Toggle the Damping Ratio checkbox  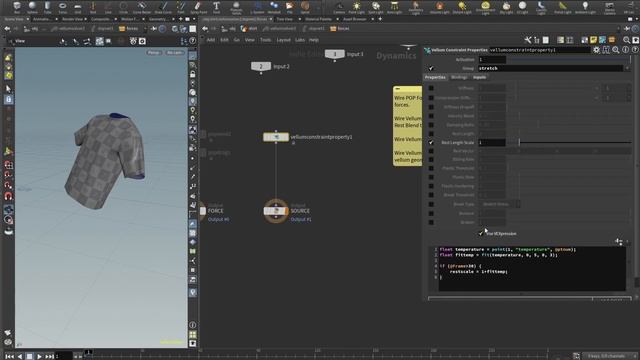pos(431,125)
